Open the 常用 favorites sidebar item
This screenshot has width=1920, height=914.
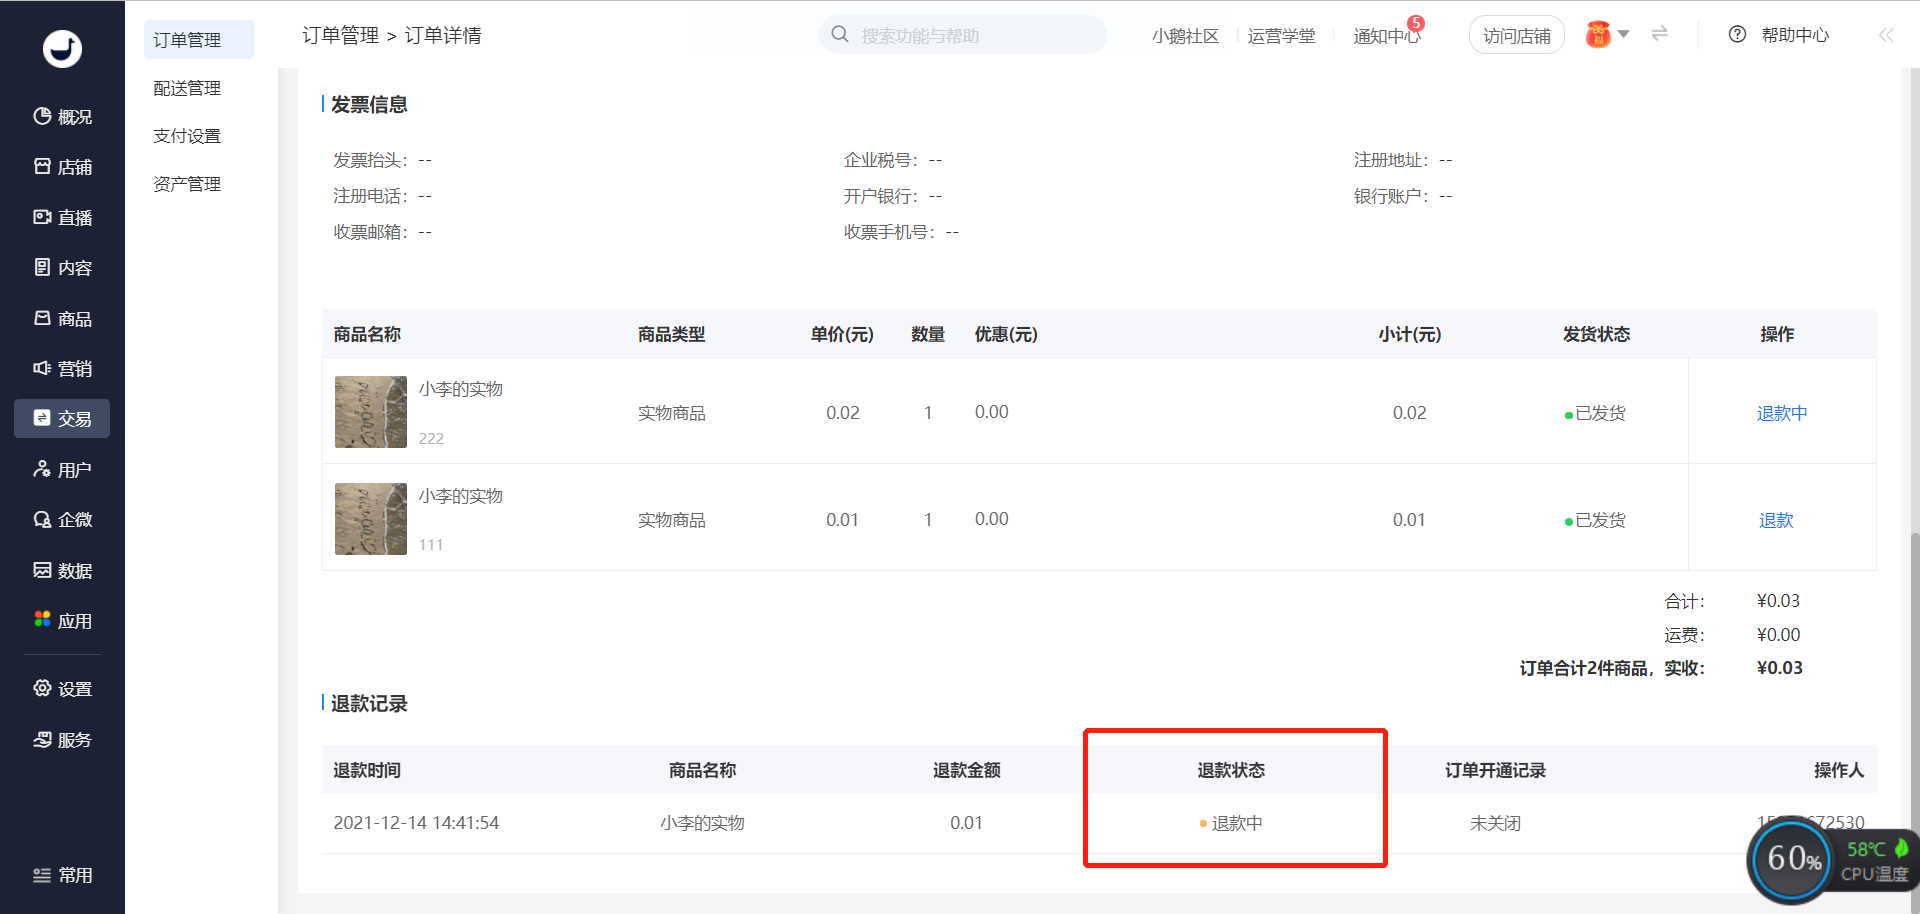click(x=62, y=875)
